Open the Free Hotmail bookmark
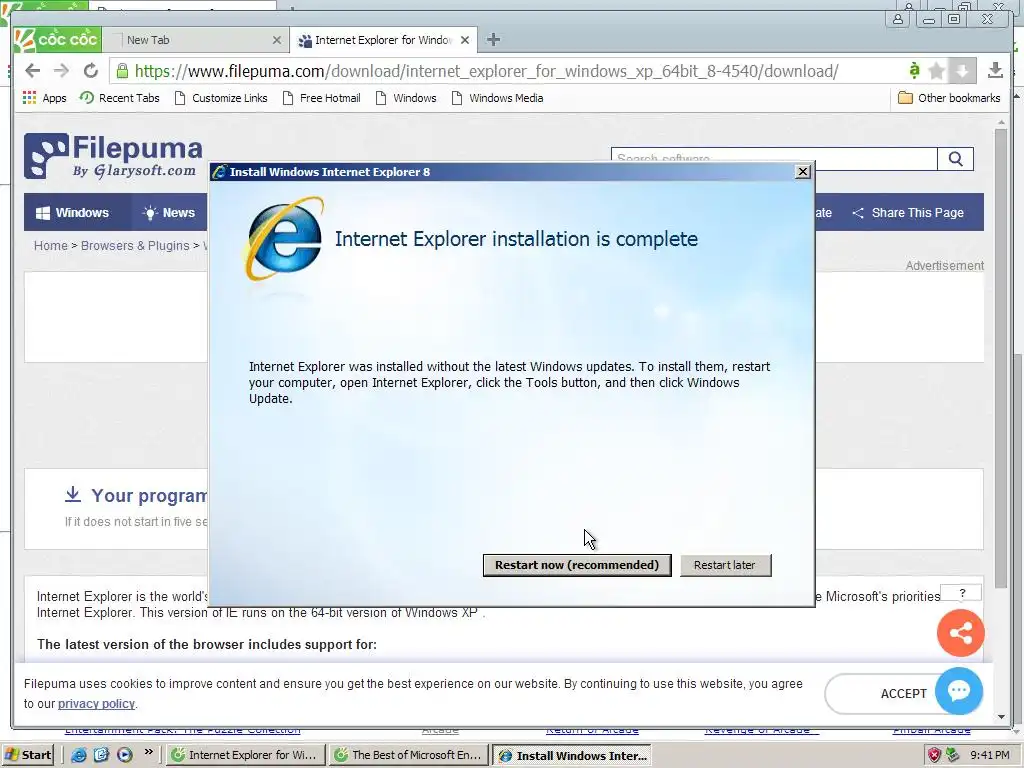 [322, 98]
